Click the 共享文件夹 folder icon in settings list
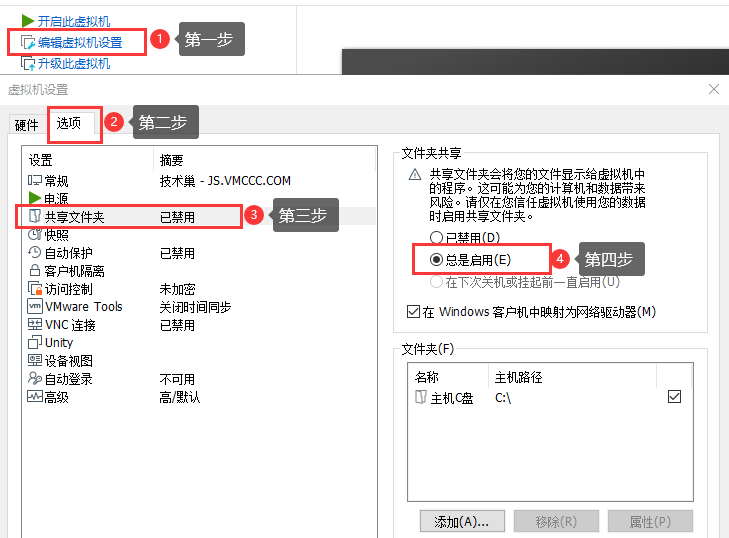The height and width of the screenshot is (538, 729). pyautogui.click(x=35, y=216)
